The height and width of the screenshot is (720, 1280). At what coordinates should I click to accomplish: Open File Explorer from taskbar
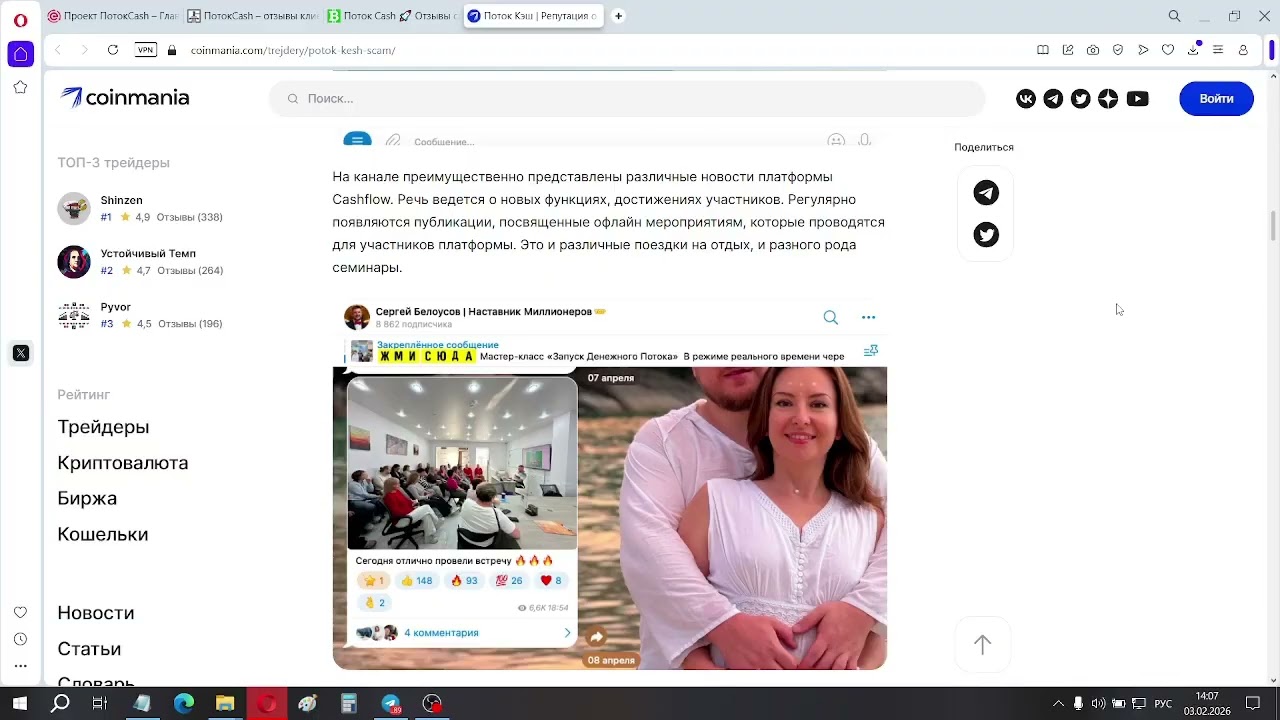tap(225, 704)
